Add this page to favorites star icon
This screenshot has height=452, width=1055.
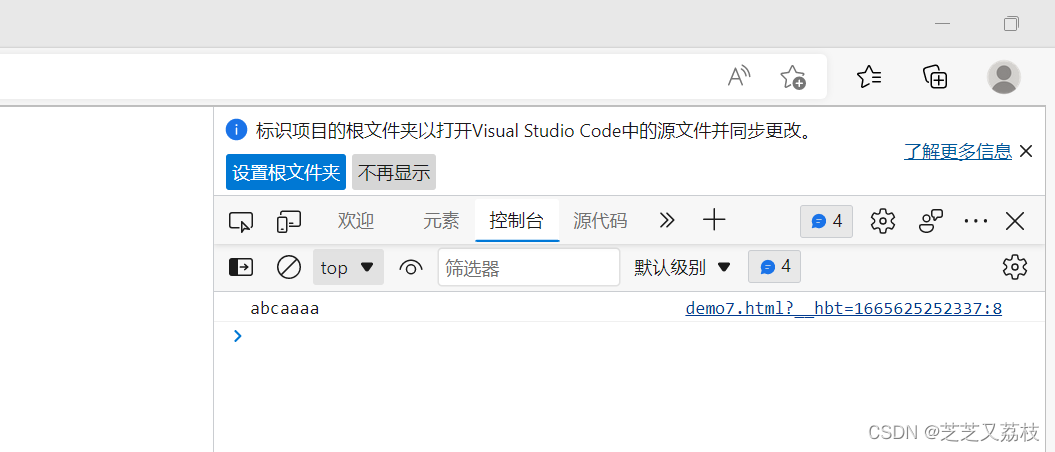793,77
